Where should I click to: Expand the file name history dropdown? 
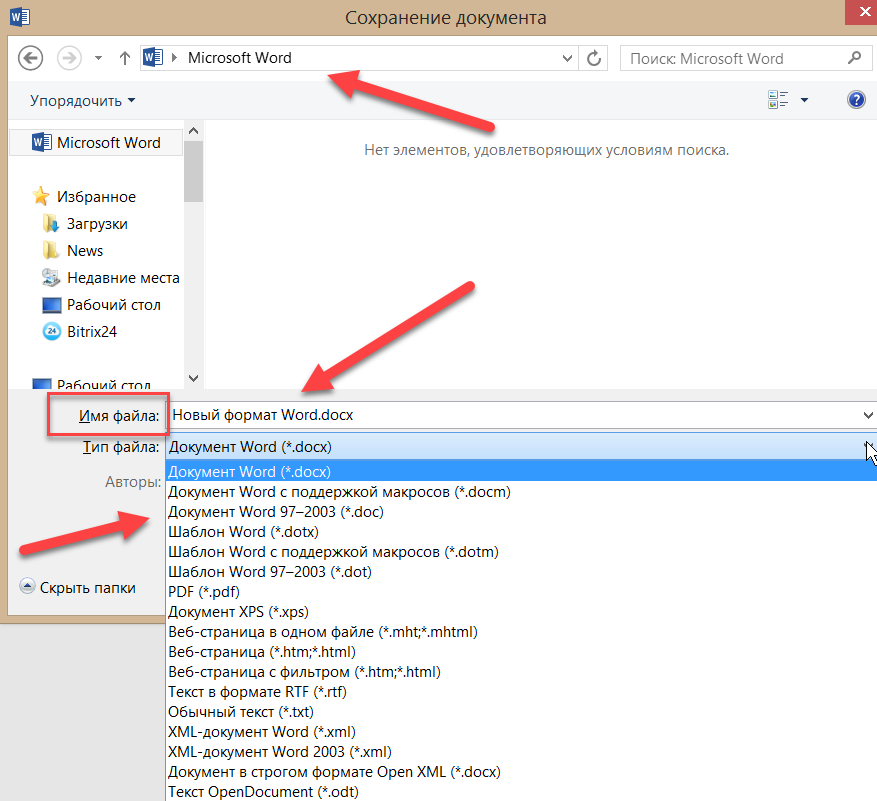[x=867, y=415]
